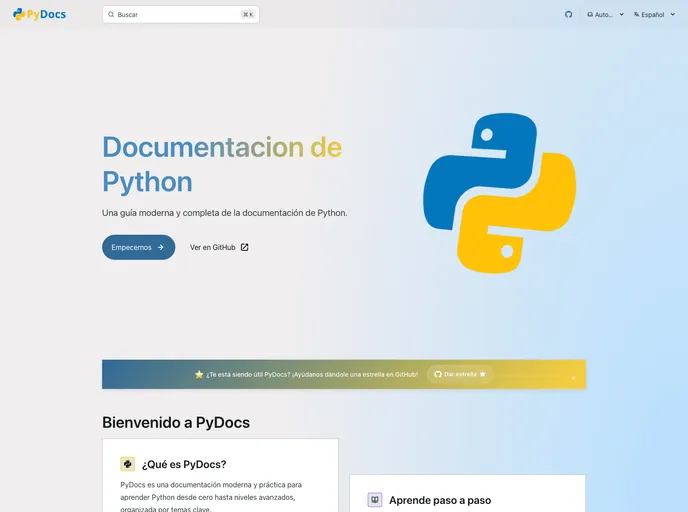
Task: Click the external link icon beside GitHub
Action: pyautogui.click(x=244, y=247)
